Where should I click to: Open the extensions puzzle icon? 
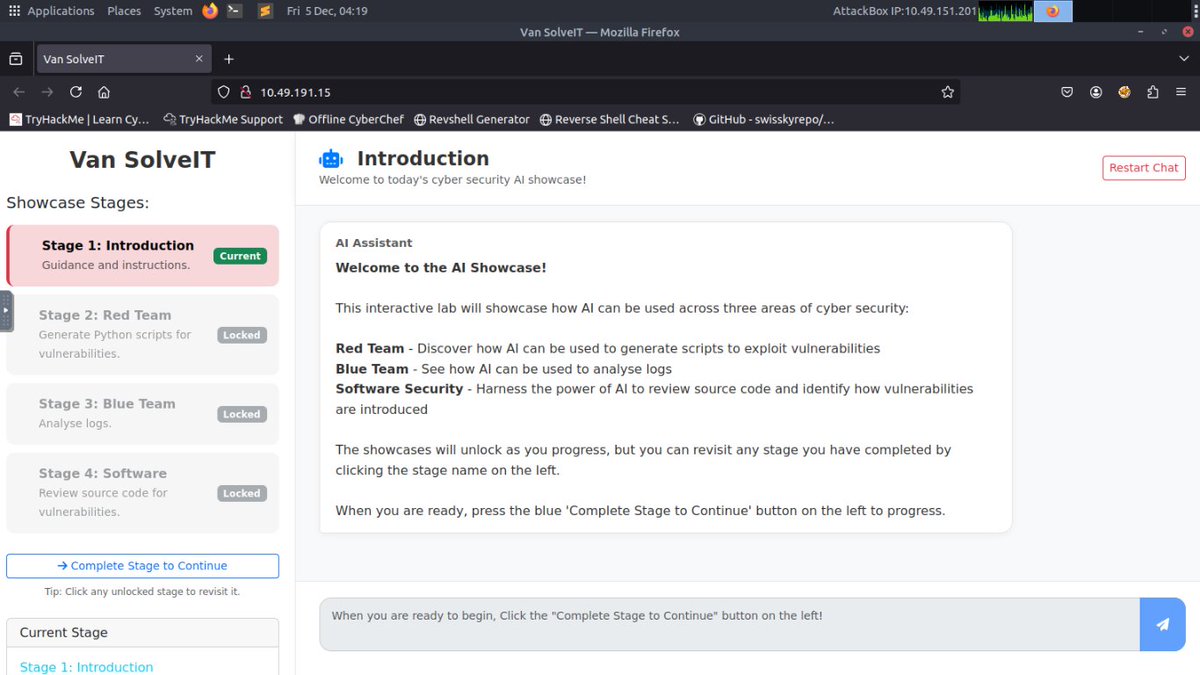(1153, 92)
